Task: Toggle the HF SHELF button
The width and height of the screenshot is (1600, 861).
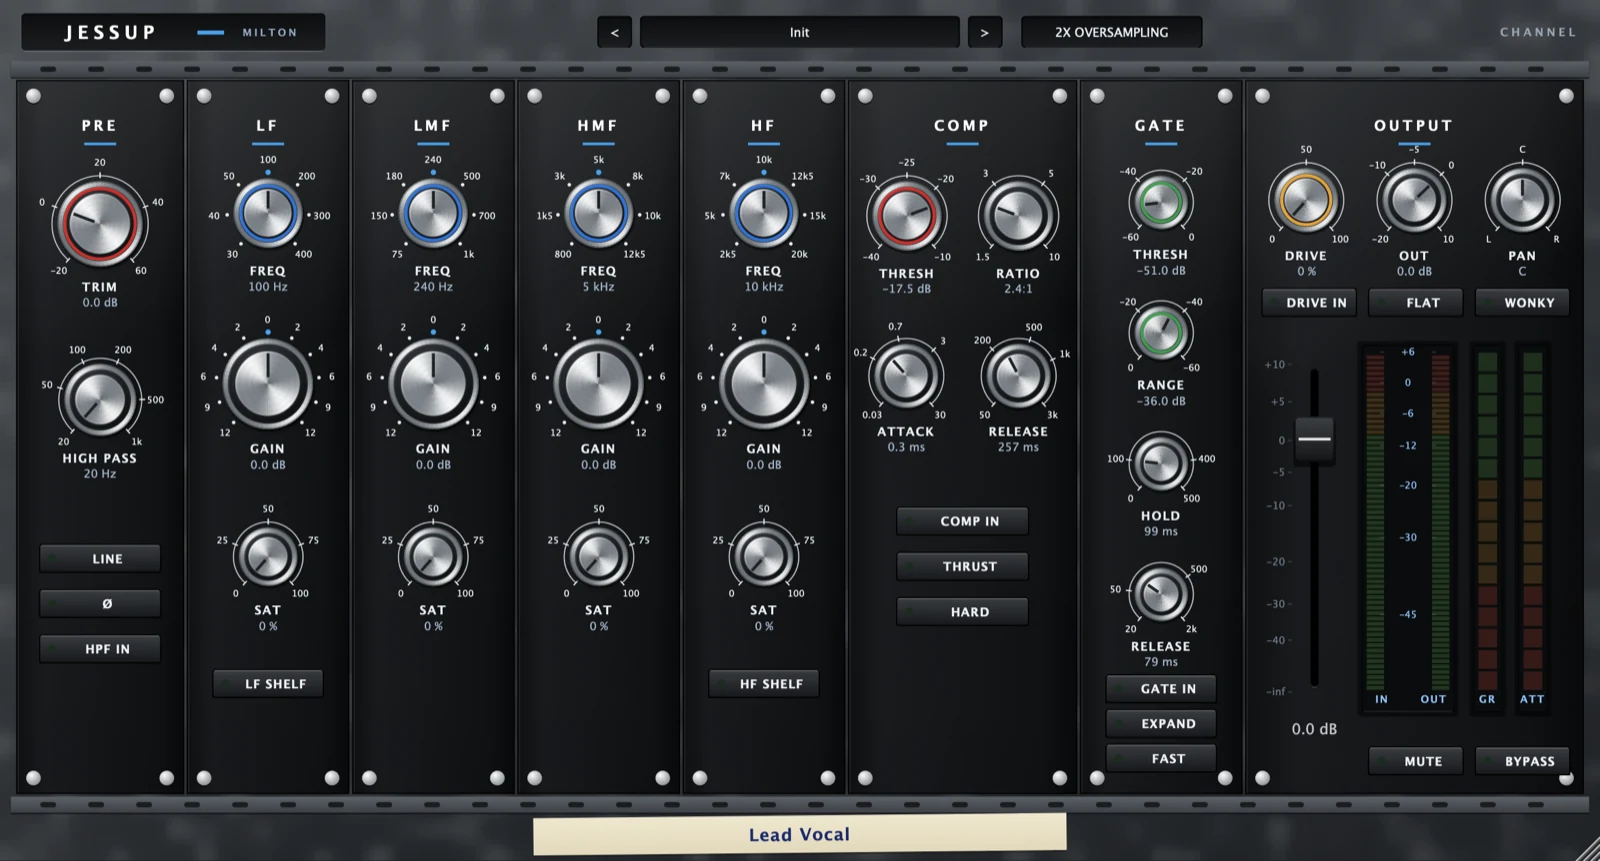Action: pos(764,684)
